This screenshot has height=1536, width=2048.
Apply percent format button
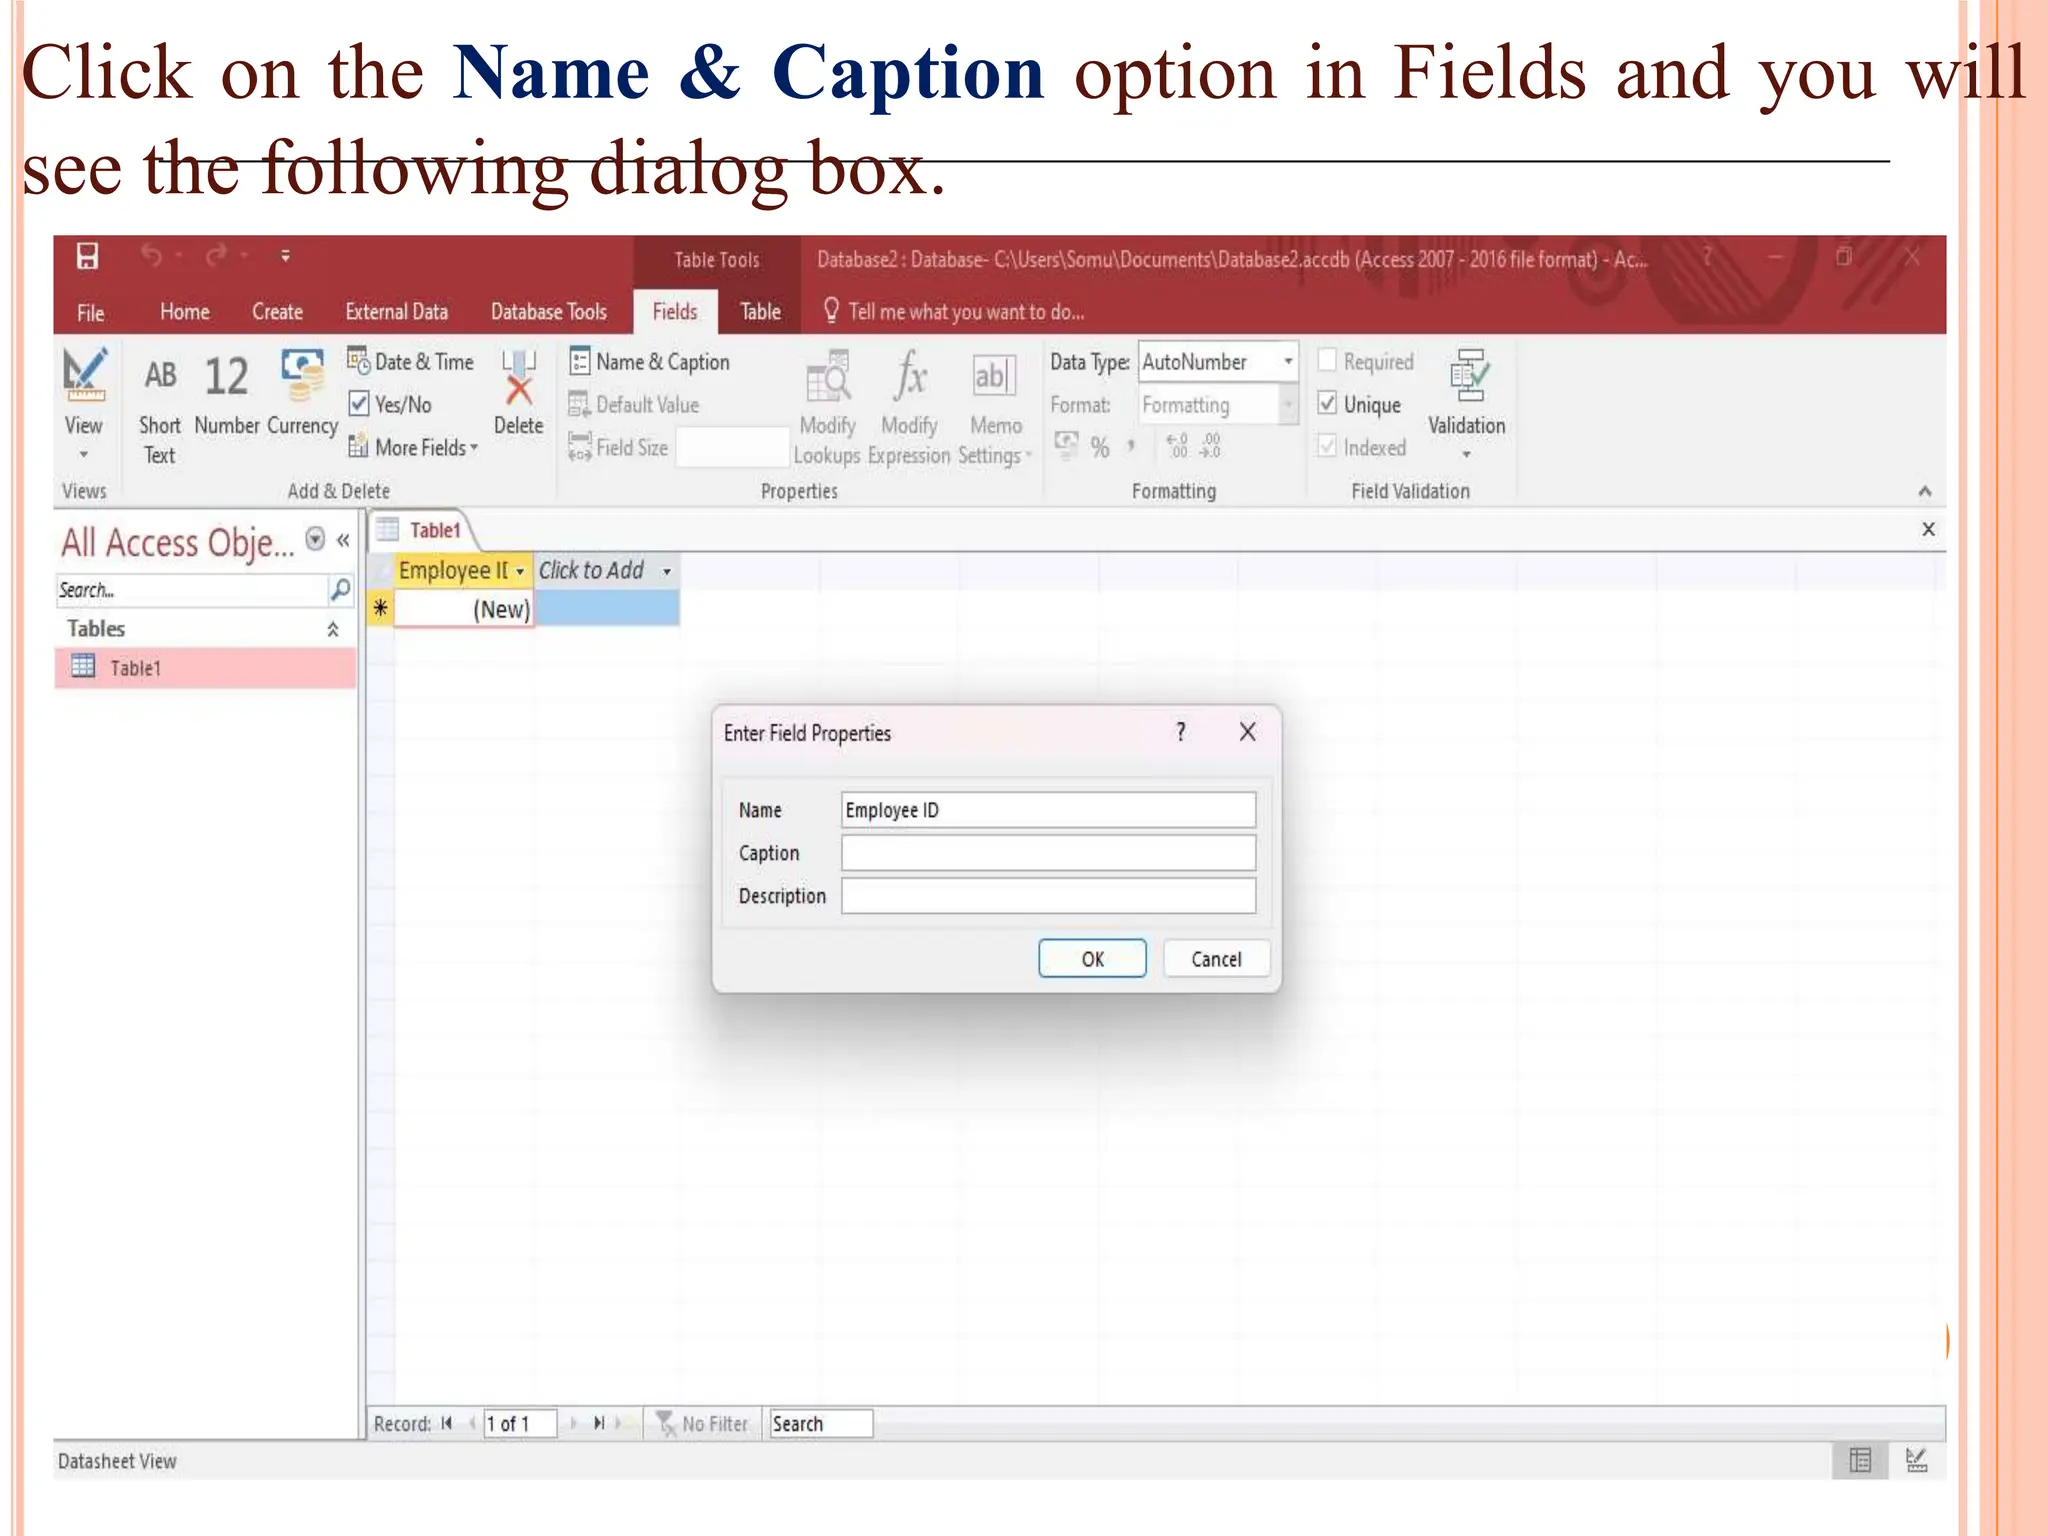[x=1100, y=446]
